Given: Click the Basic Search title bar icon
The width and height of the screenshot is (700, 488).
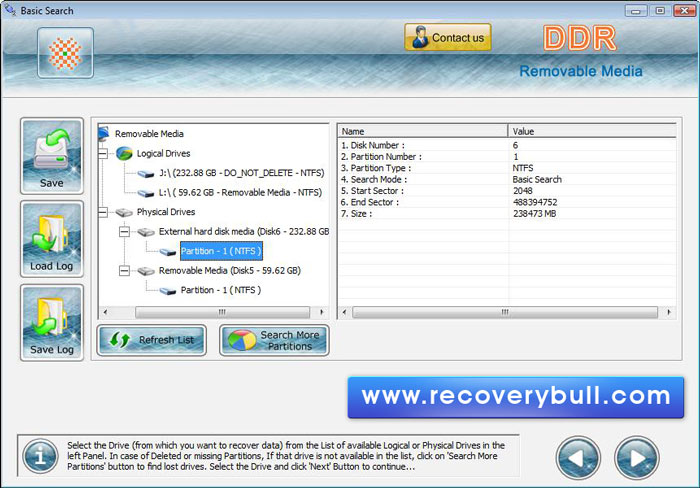Looking at the screenshot, I should 10,9.
